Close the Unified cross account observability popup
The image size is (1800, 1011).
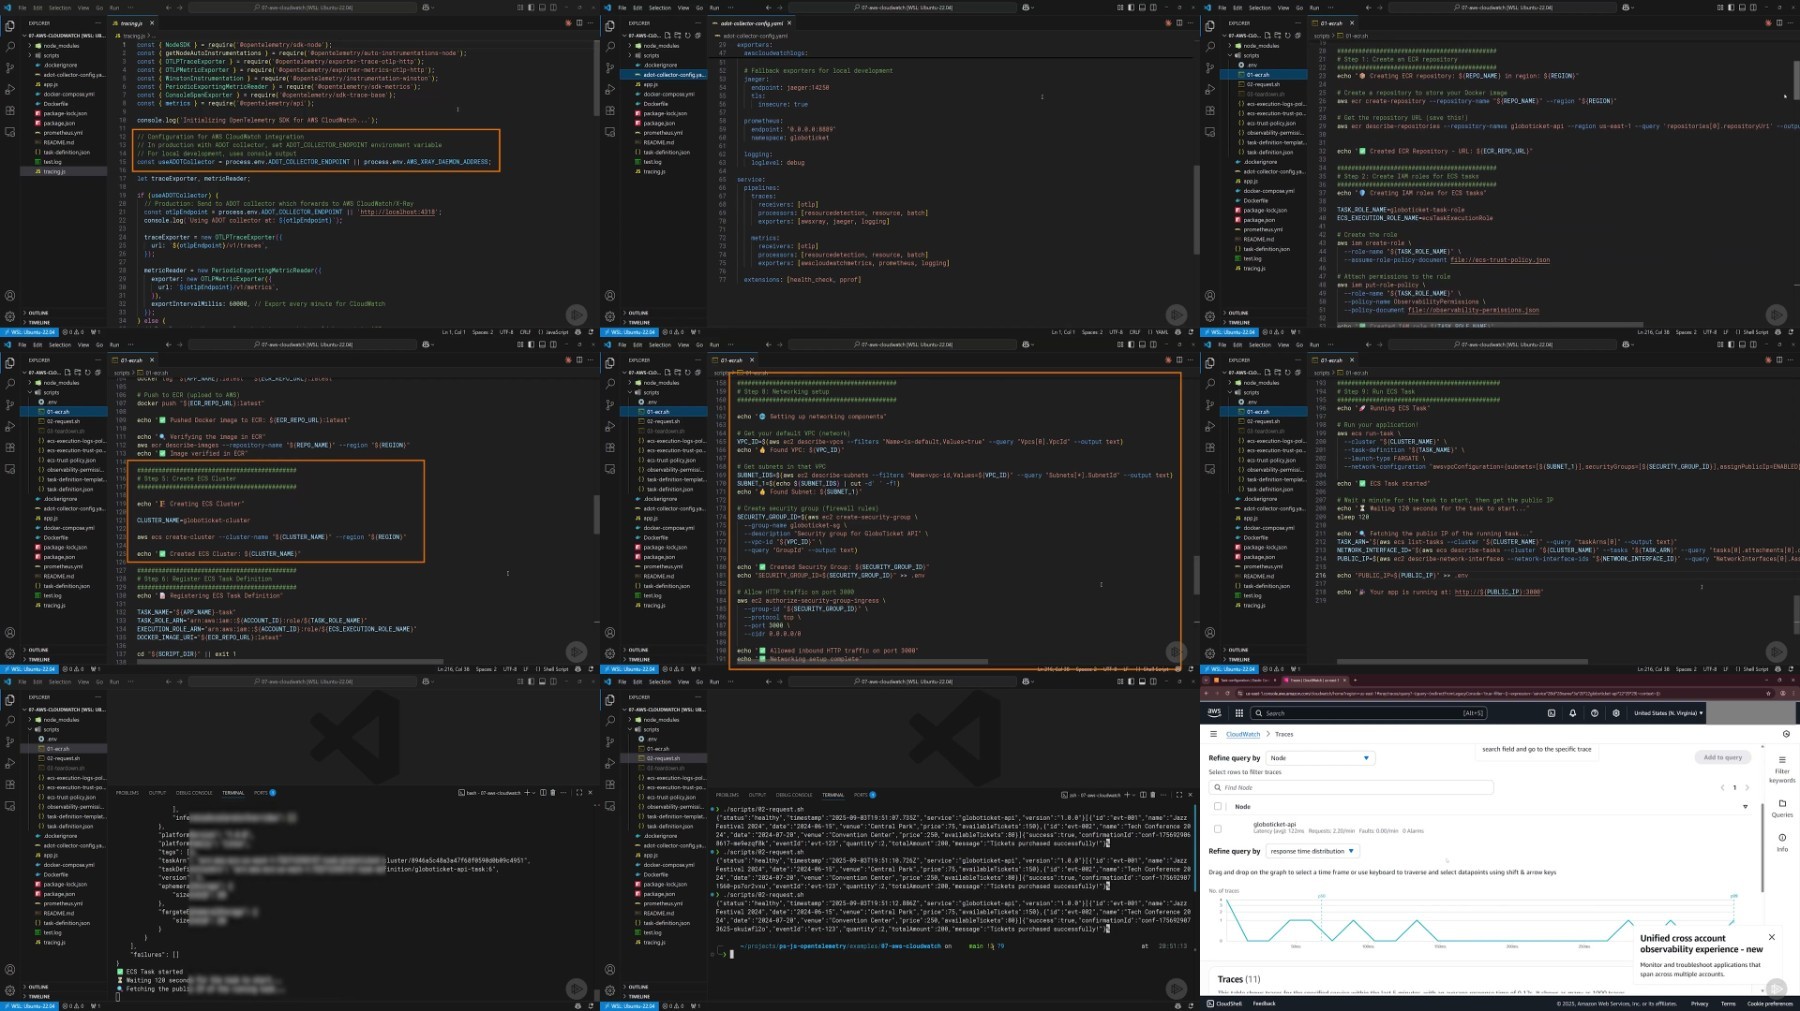(1771, 937)
